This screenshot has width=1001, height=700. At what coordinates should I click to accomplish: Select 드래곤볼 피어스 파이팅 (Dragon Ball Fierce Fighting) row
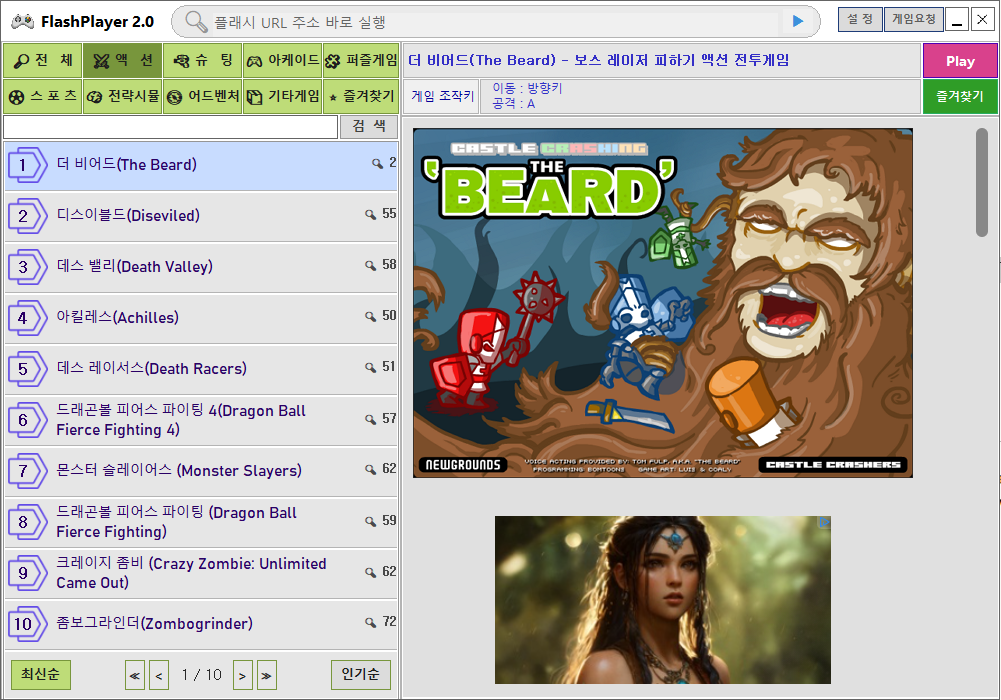click(x=200, y=523)
